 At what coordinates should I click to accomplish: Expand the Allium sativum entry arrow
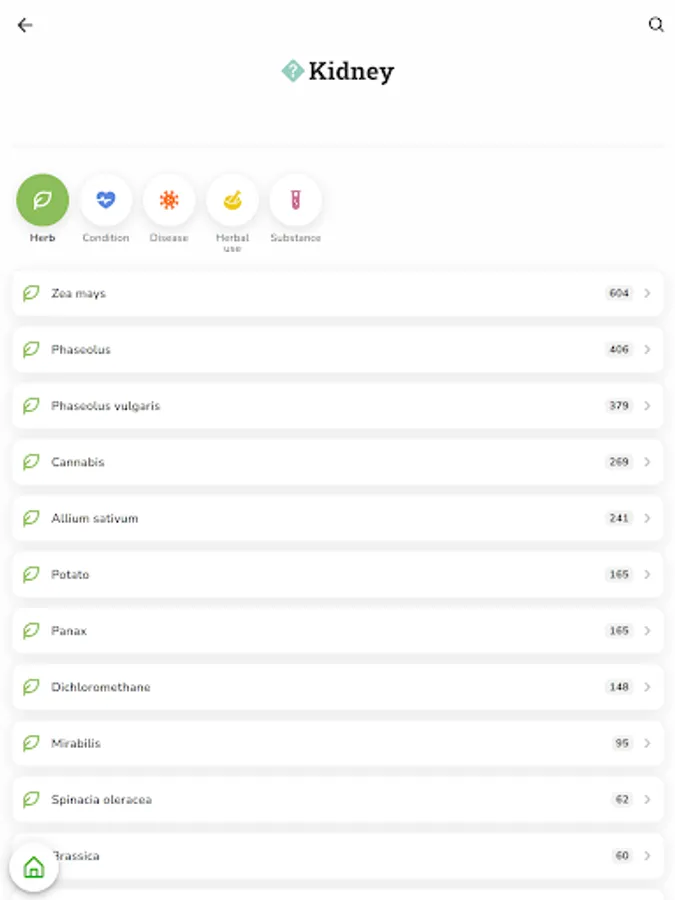(x=647, y=518)
